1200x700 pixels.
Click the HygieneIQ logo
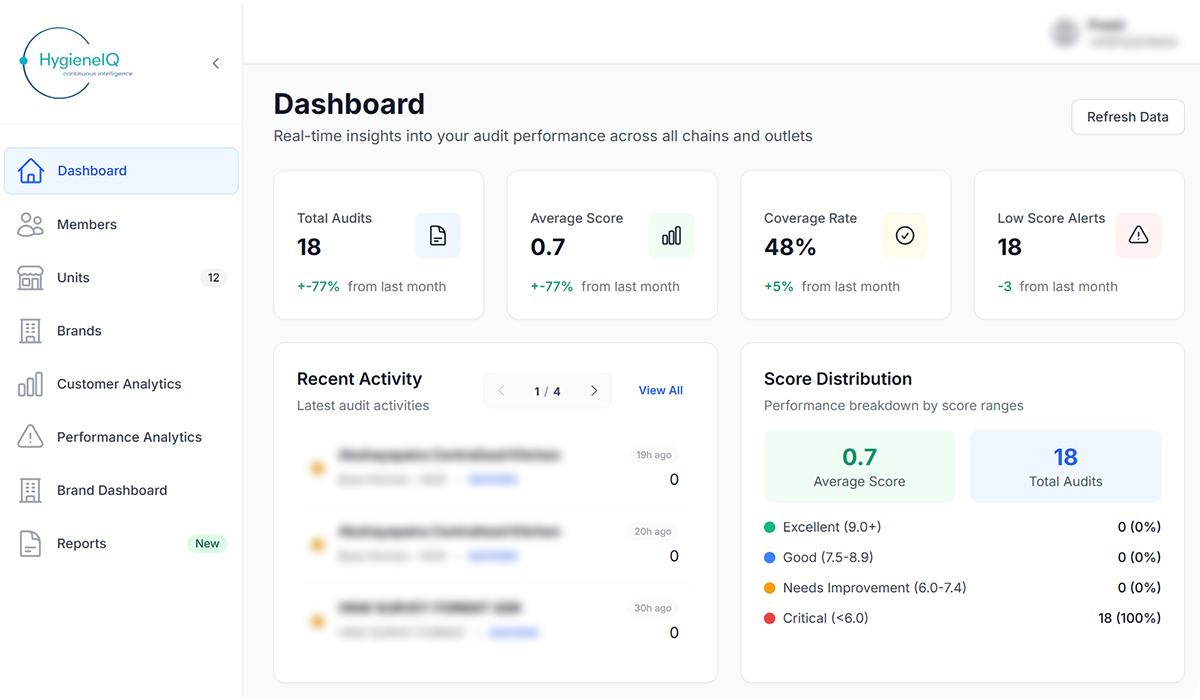[77, 63]
